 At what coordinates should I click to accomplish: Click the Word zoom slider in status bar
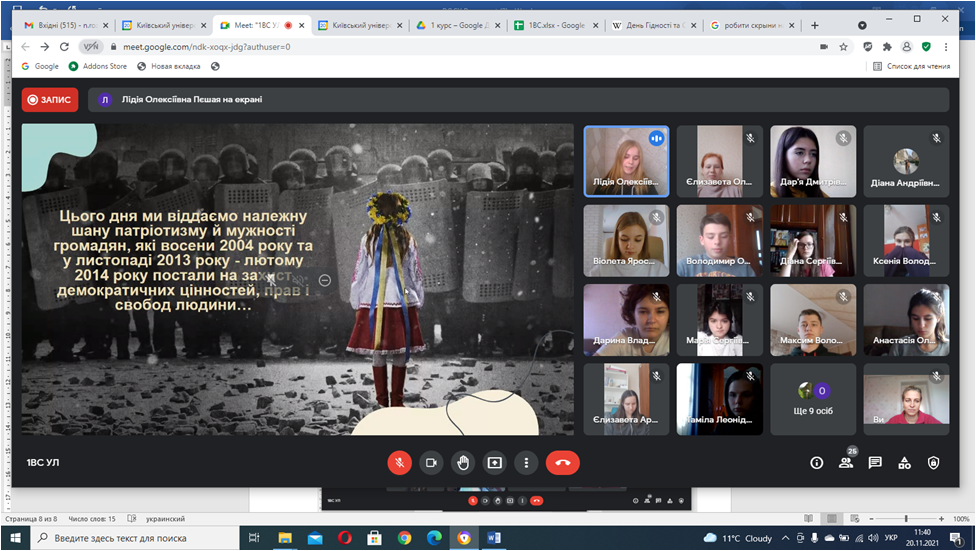pos(900,519)
